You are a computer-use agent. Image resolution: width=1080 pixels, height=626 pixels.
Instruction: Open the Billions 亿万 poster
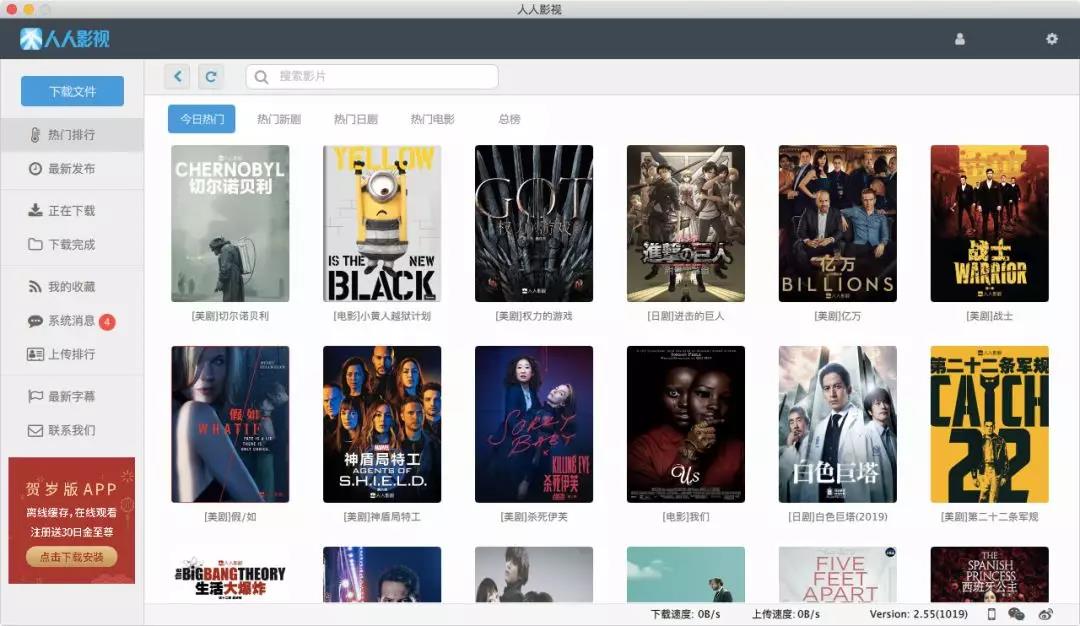pos(838,223)
